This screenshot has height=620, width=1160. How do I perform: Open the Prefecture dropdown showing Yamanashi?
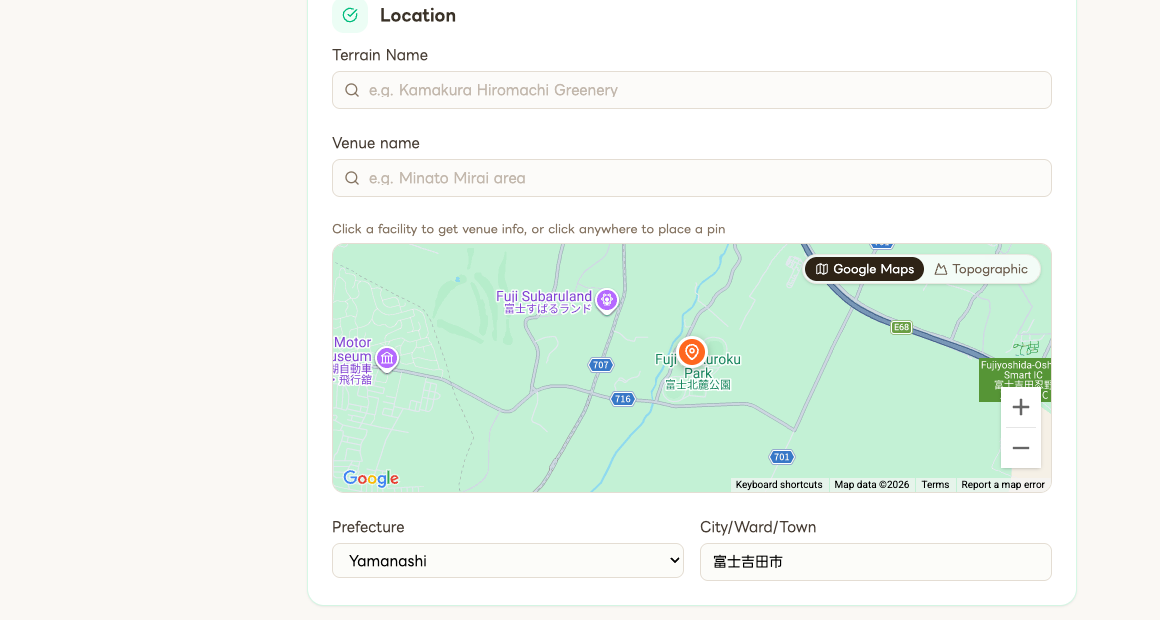pos(507,561)
